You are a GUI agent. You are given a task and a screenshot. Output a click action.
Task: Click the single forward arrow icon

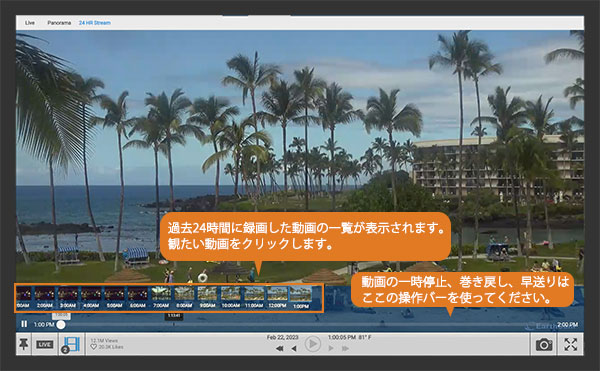pos(331,348)
